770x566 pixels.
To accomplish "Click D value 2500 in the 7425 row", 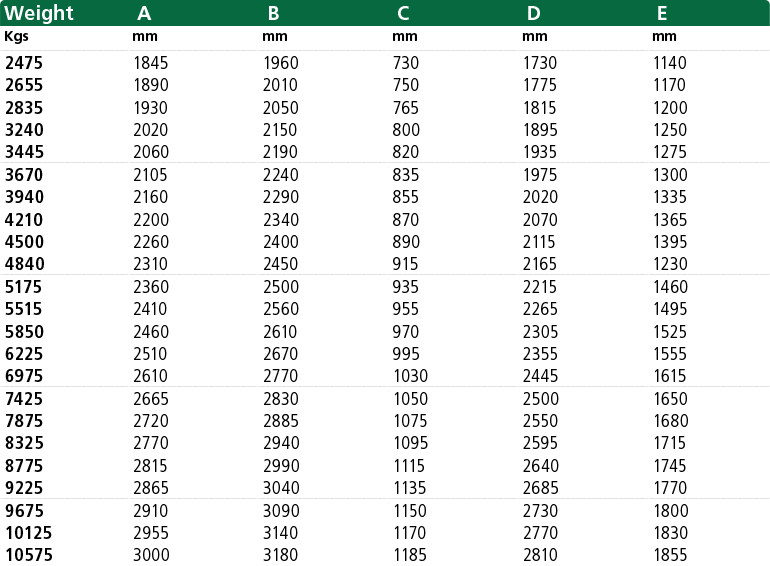I will (541, 399).
